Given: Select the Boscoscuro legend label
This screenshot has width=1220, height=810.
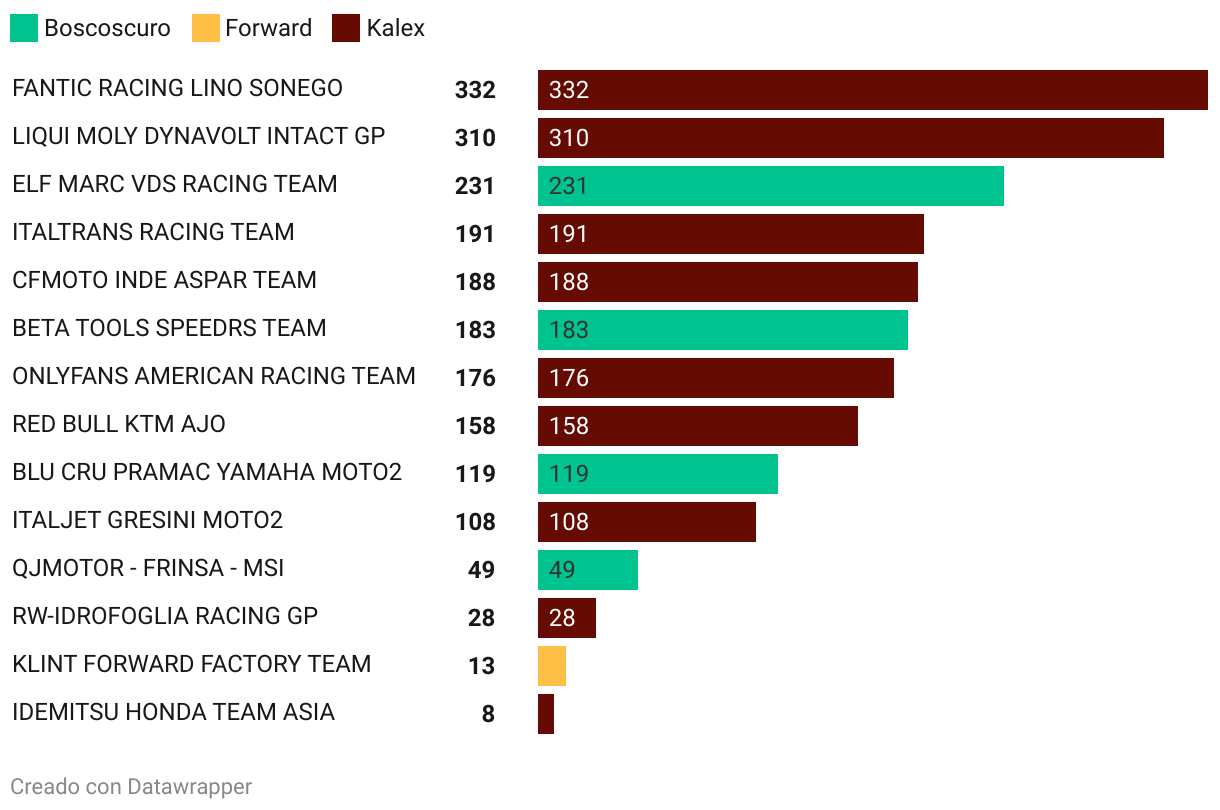Looking at the screenshot, I should pos(107,28).
